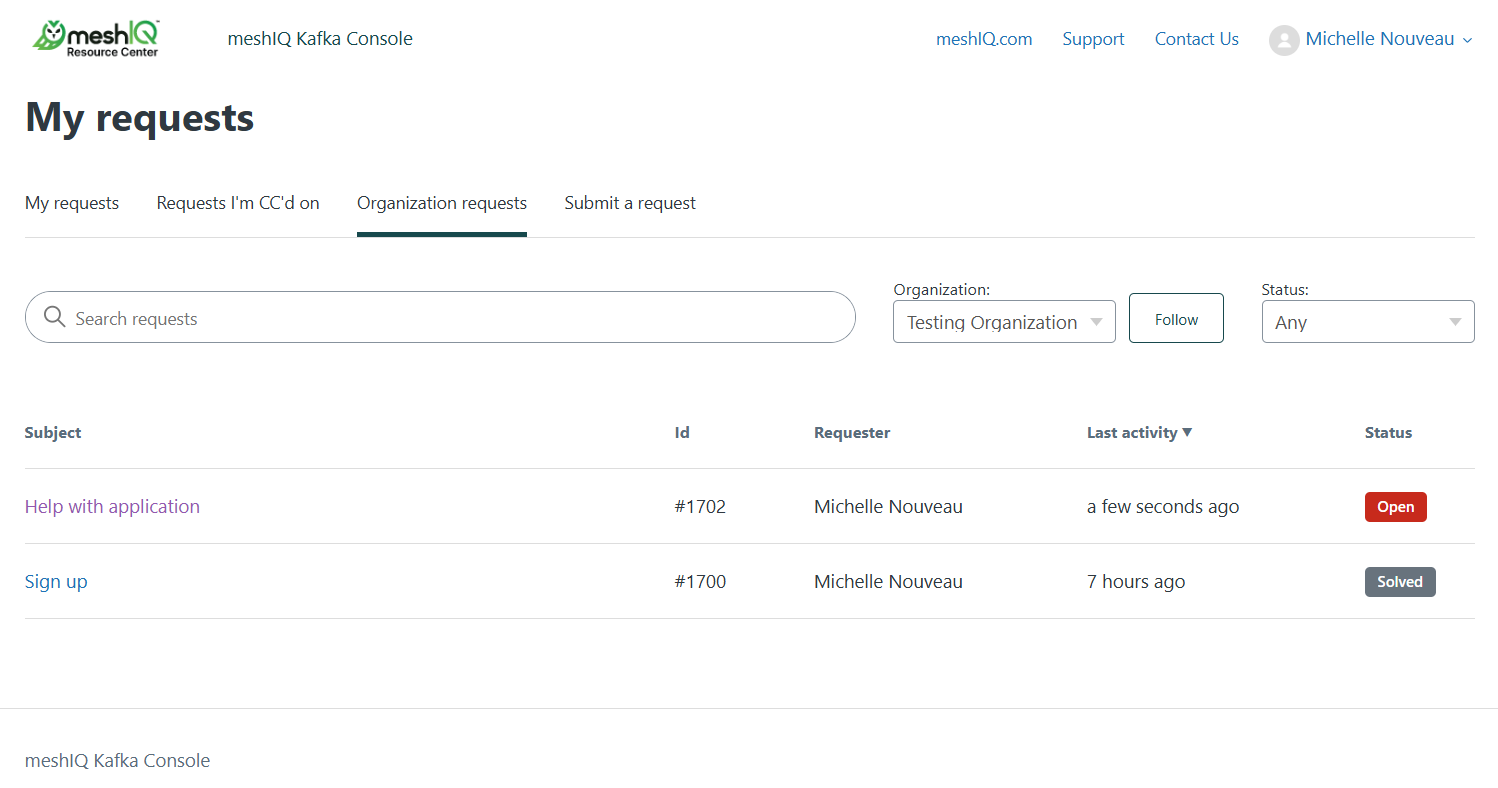Select the Organization requests tab
The image size is (1498, 788).
(441, 203)
